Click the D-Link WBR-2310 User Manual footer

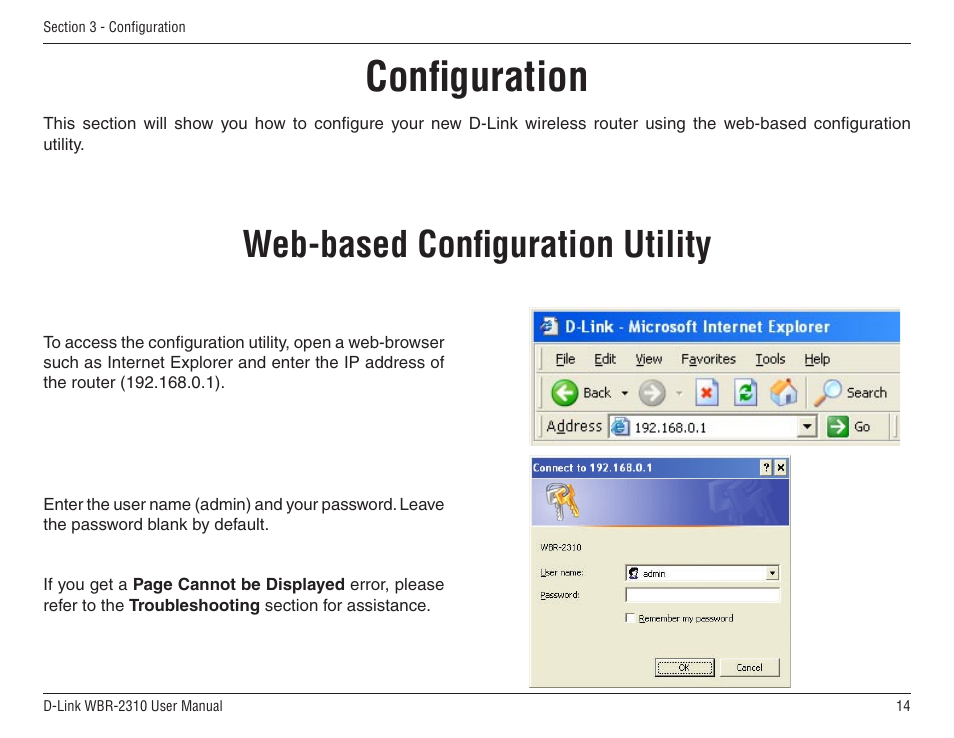coord(133,706)
